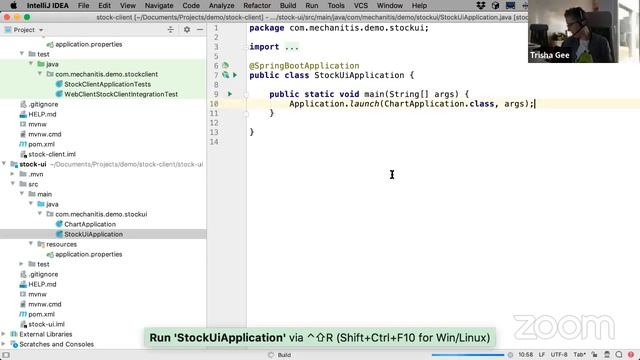This screenshot has width=640, height=360.
Task: Toggle tool window buttons at bottom-left corner
Action: [x=6, y=355]
